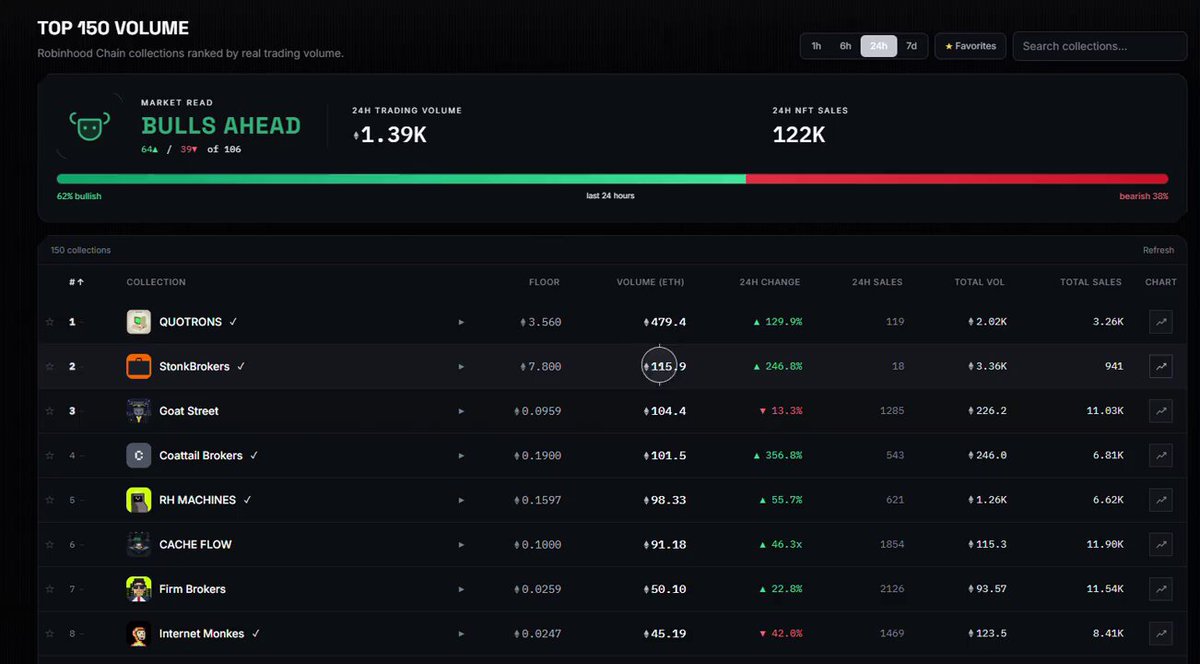This screenshot has width=1200, height=664.
Task: Star the StonkBrokers collection
Action: pyautogui.click(x=49, y=367)
